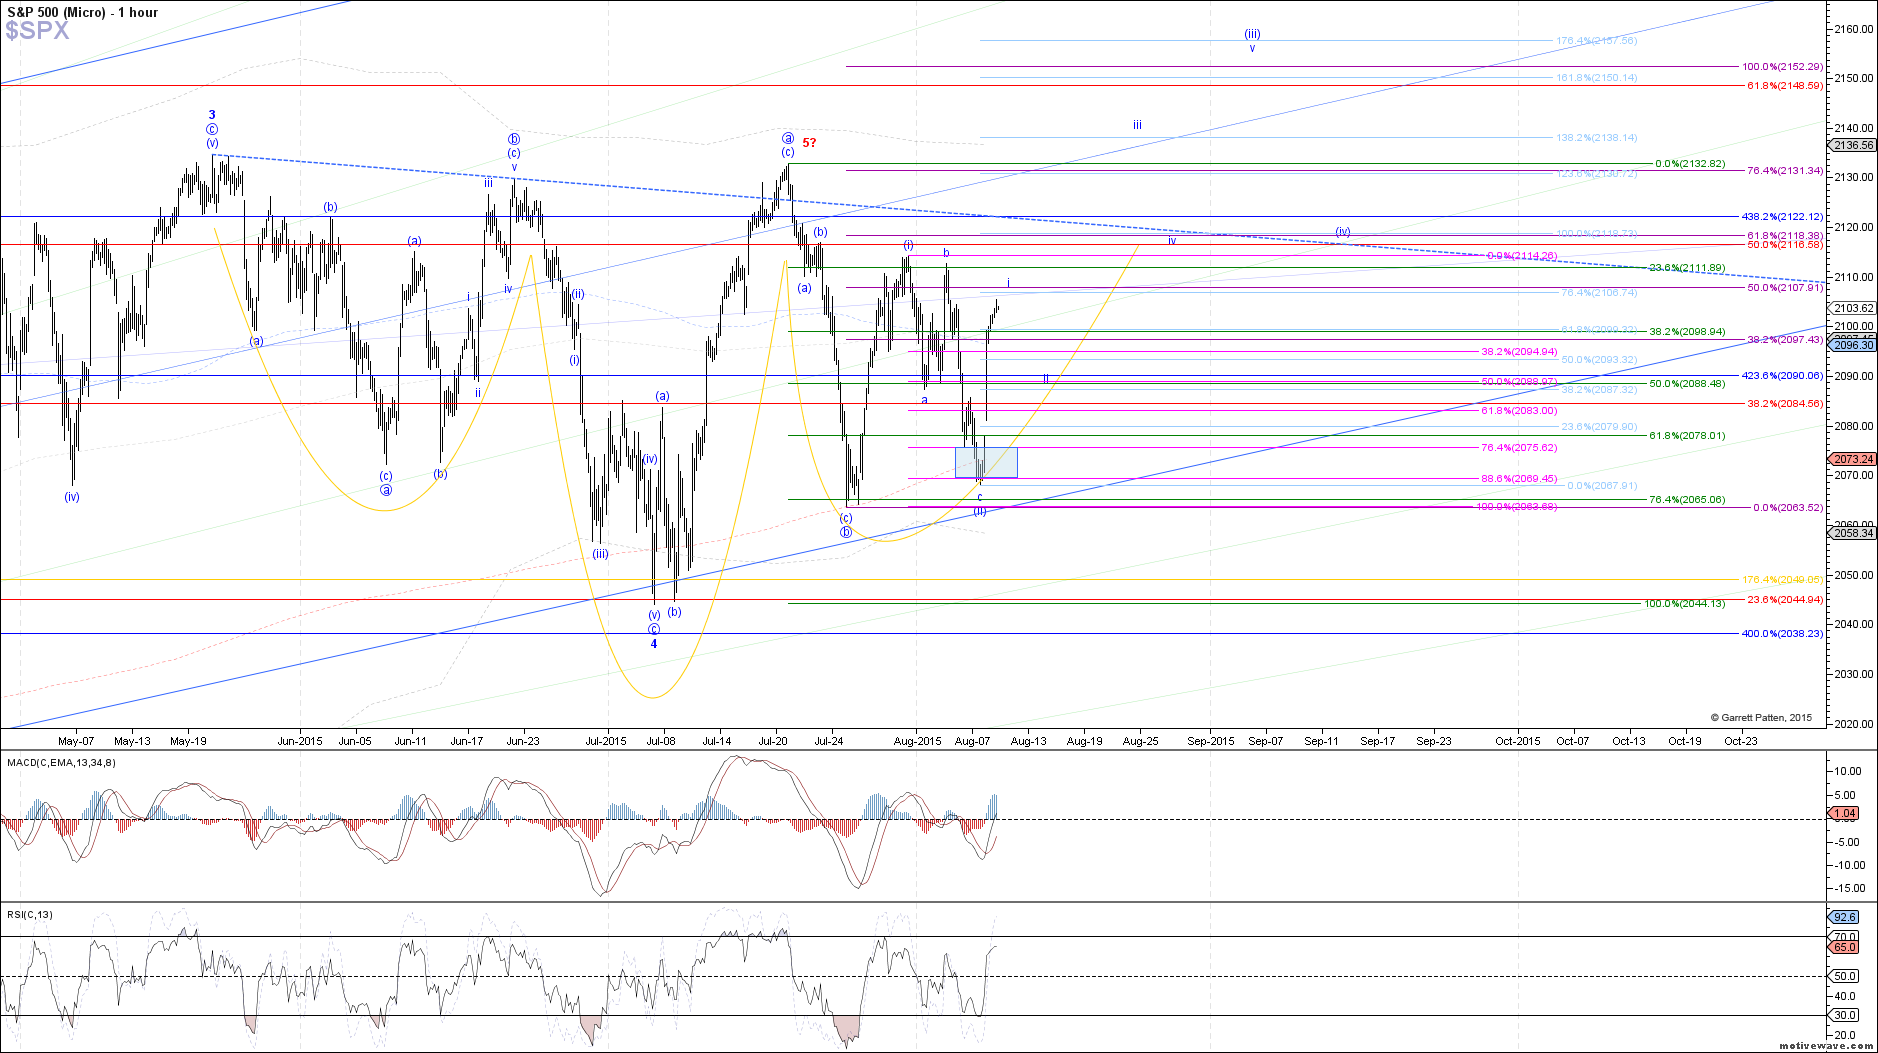The height and width of the screenshot is (1053, 1878).
Task: Click the "76.4%(2075.62)" magenta Fibonacci label
Action: 1519,448
